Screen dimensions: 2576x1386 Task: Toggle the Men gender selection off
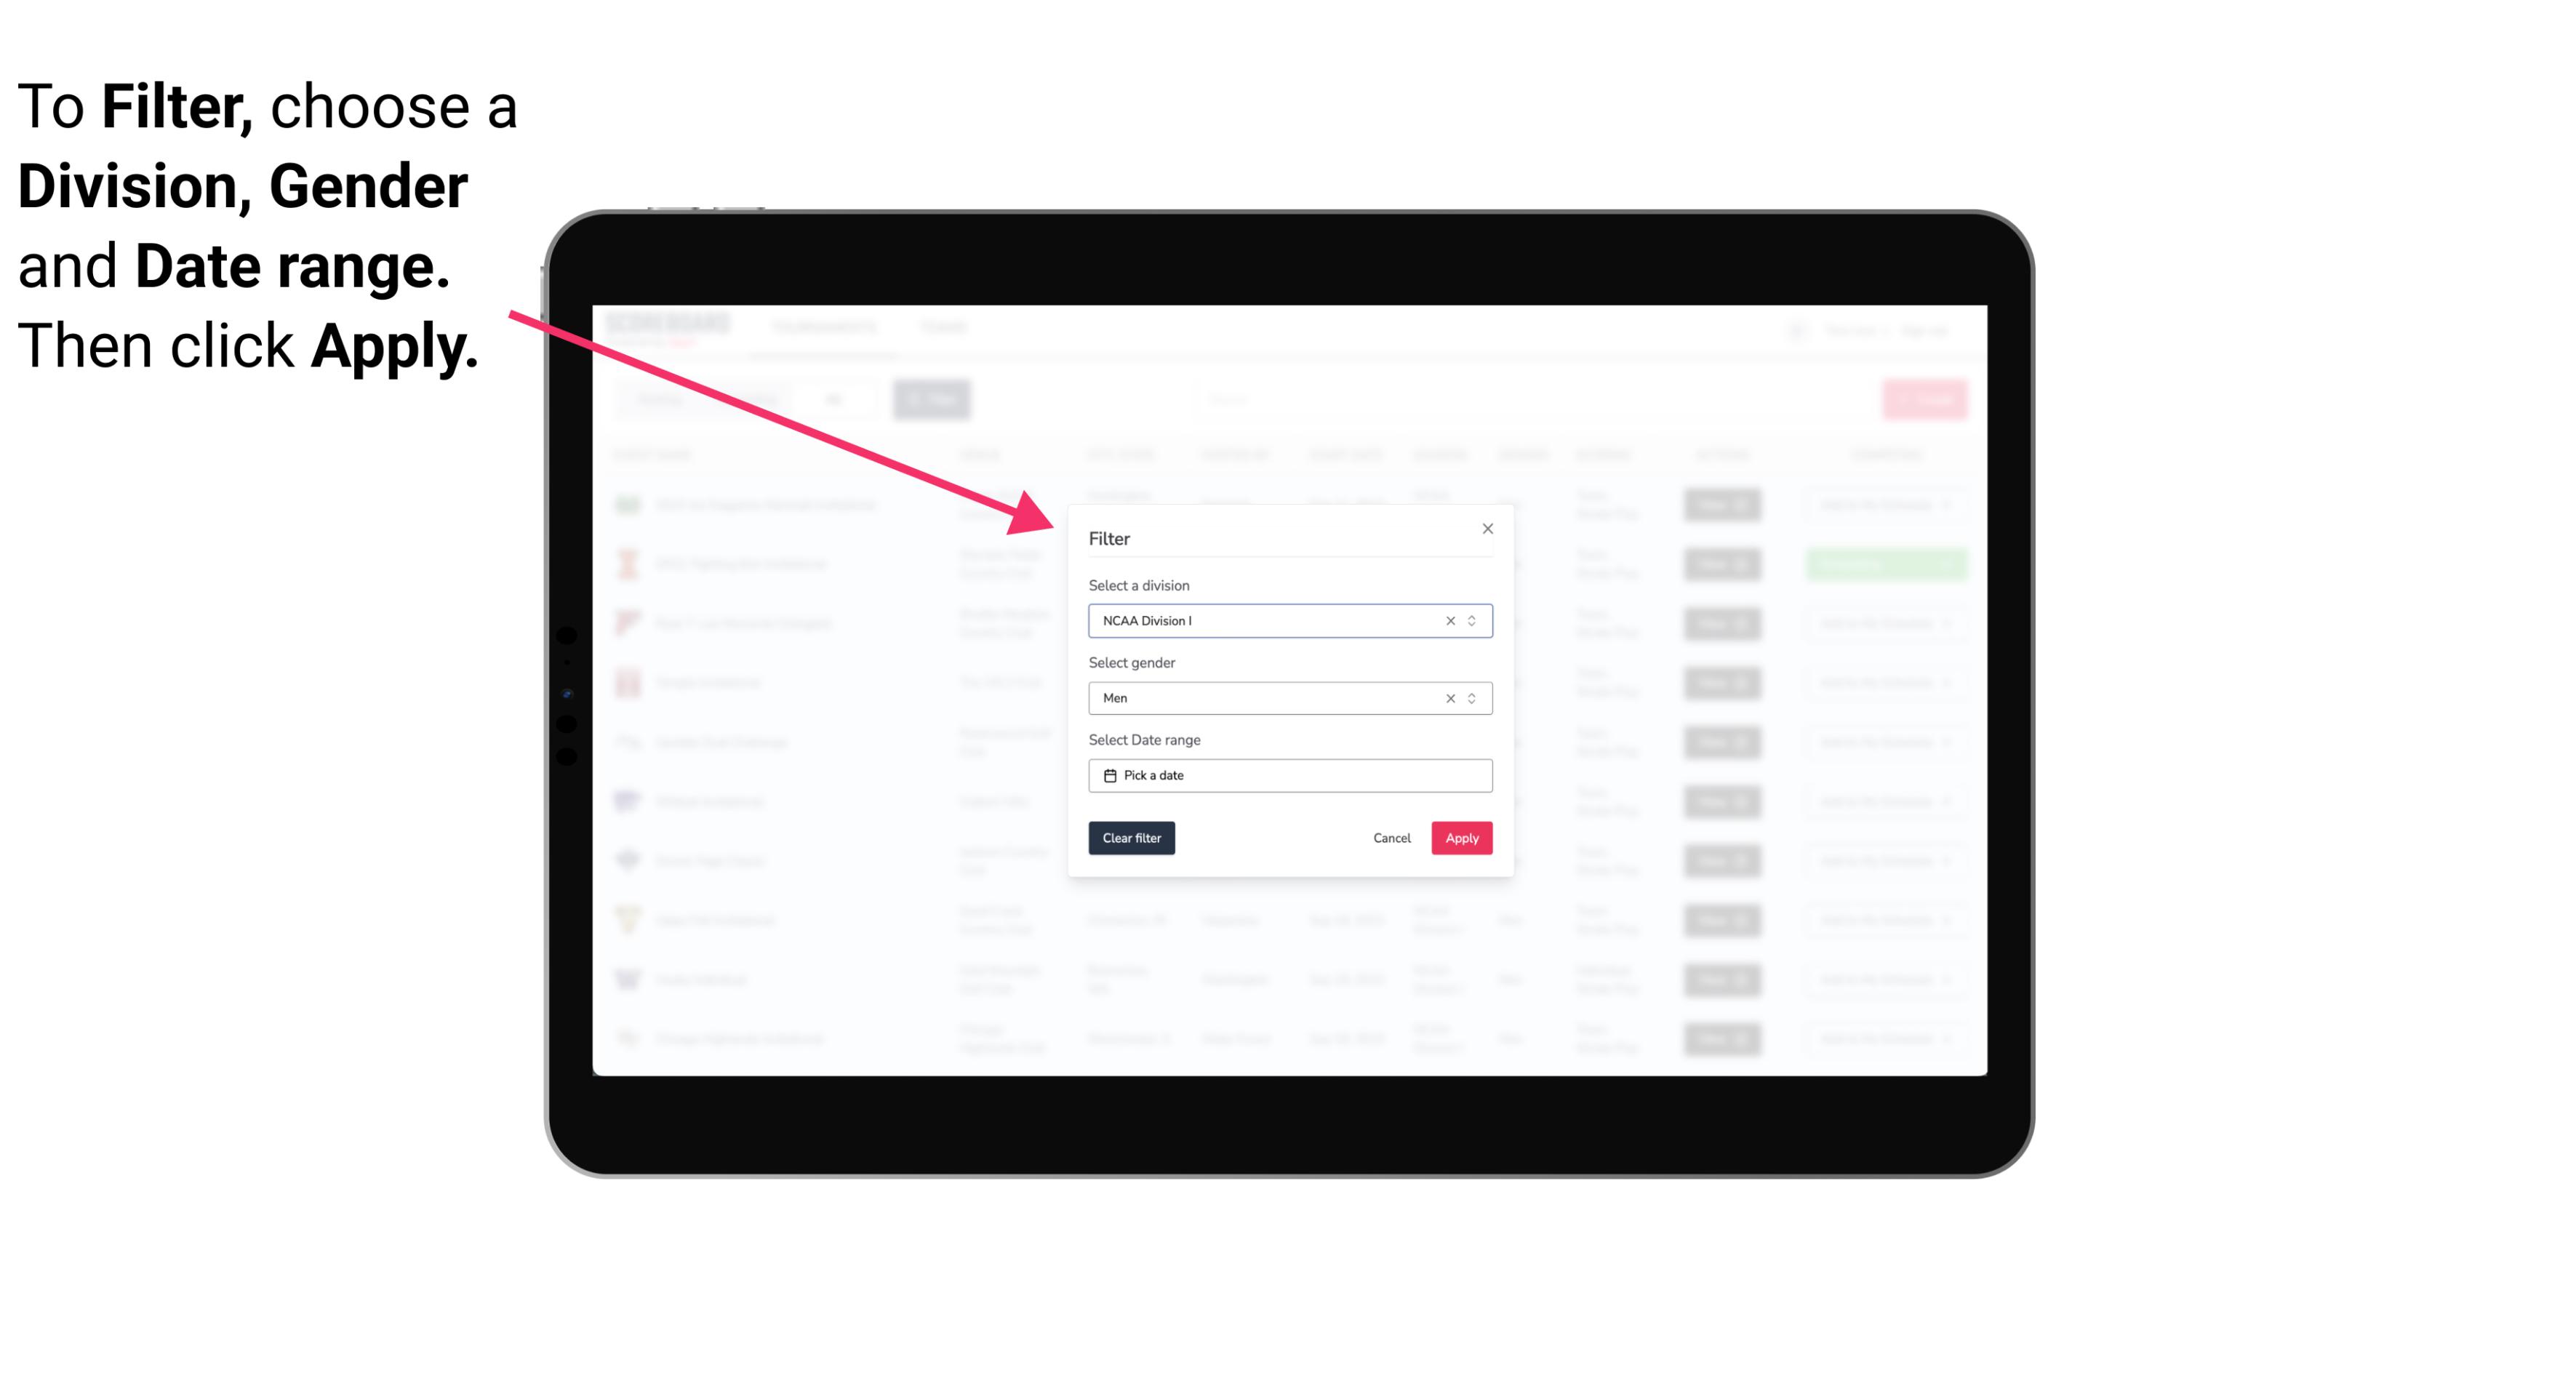tap(1446, 698)
